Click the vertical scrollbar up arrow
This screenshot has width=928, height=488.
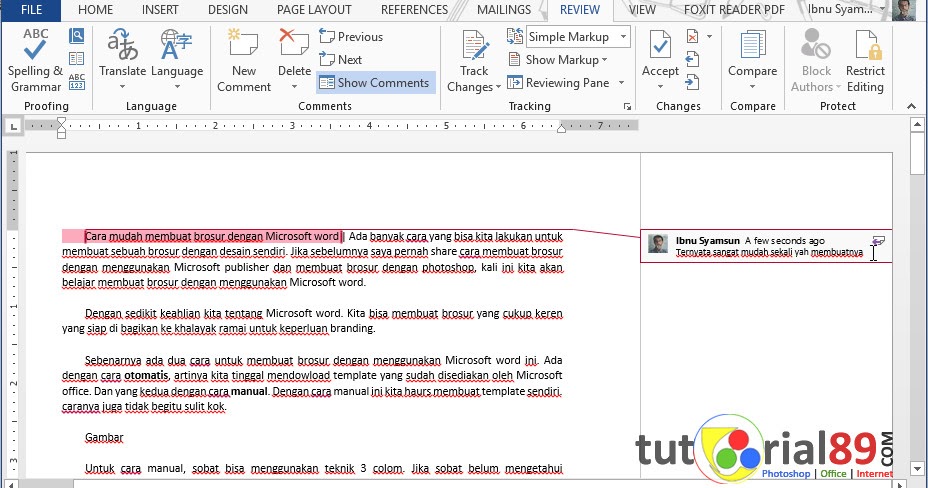tap(917, 125)
